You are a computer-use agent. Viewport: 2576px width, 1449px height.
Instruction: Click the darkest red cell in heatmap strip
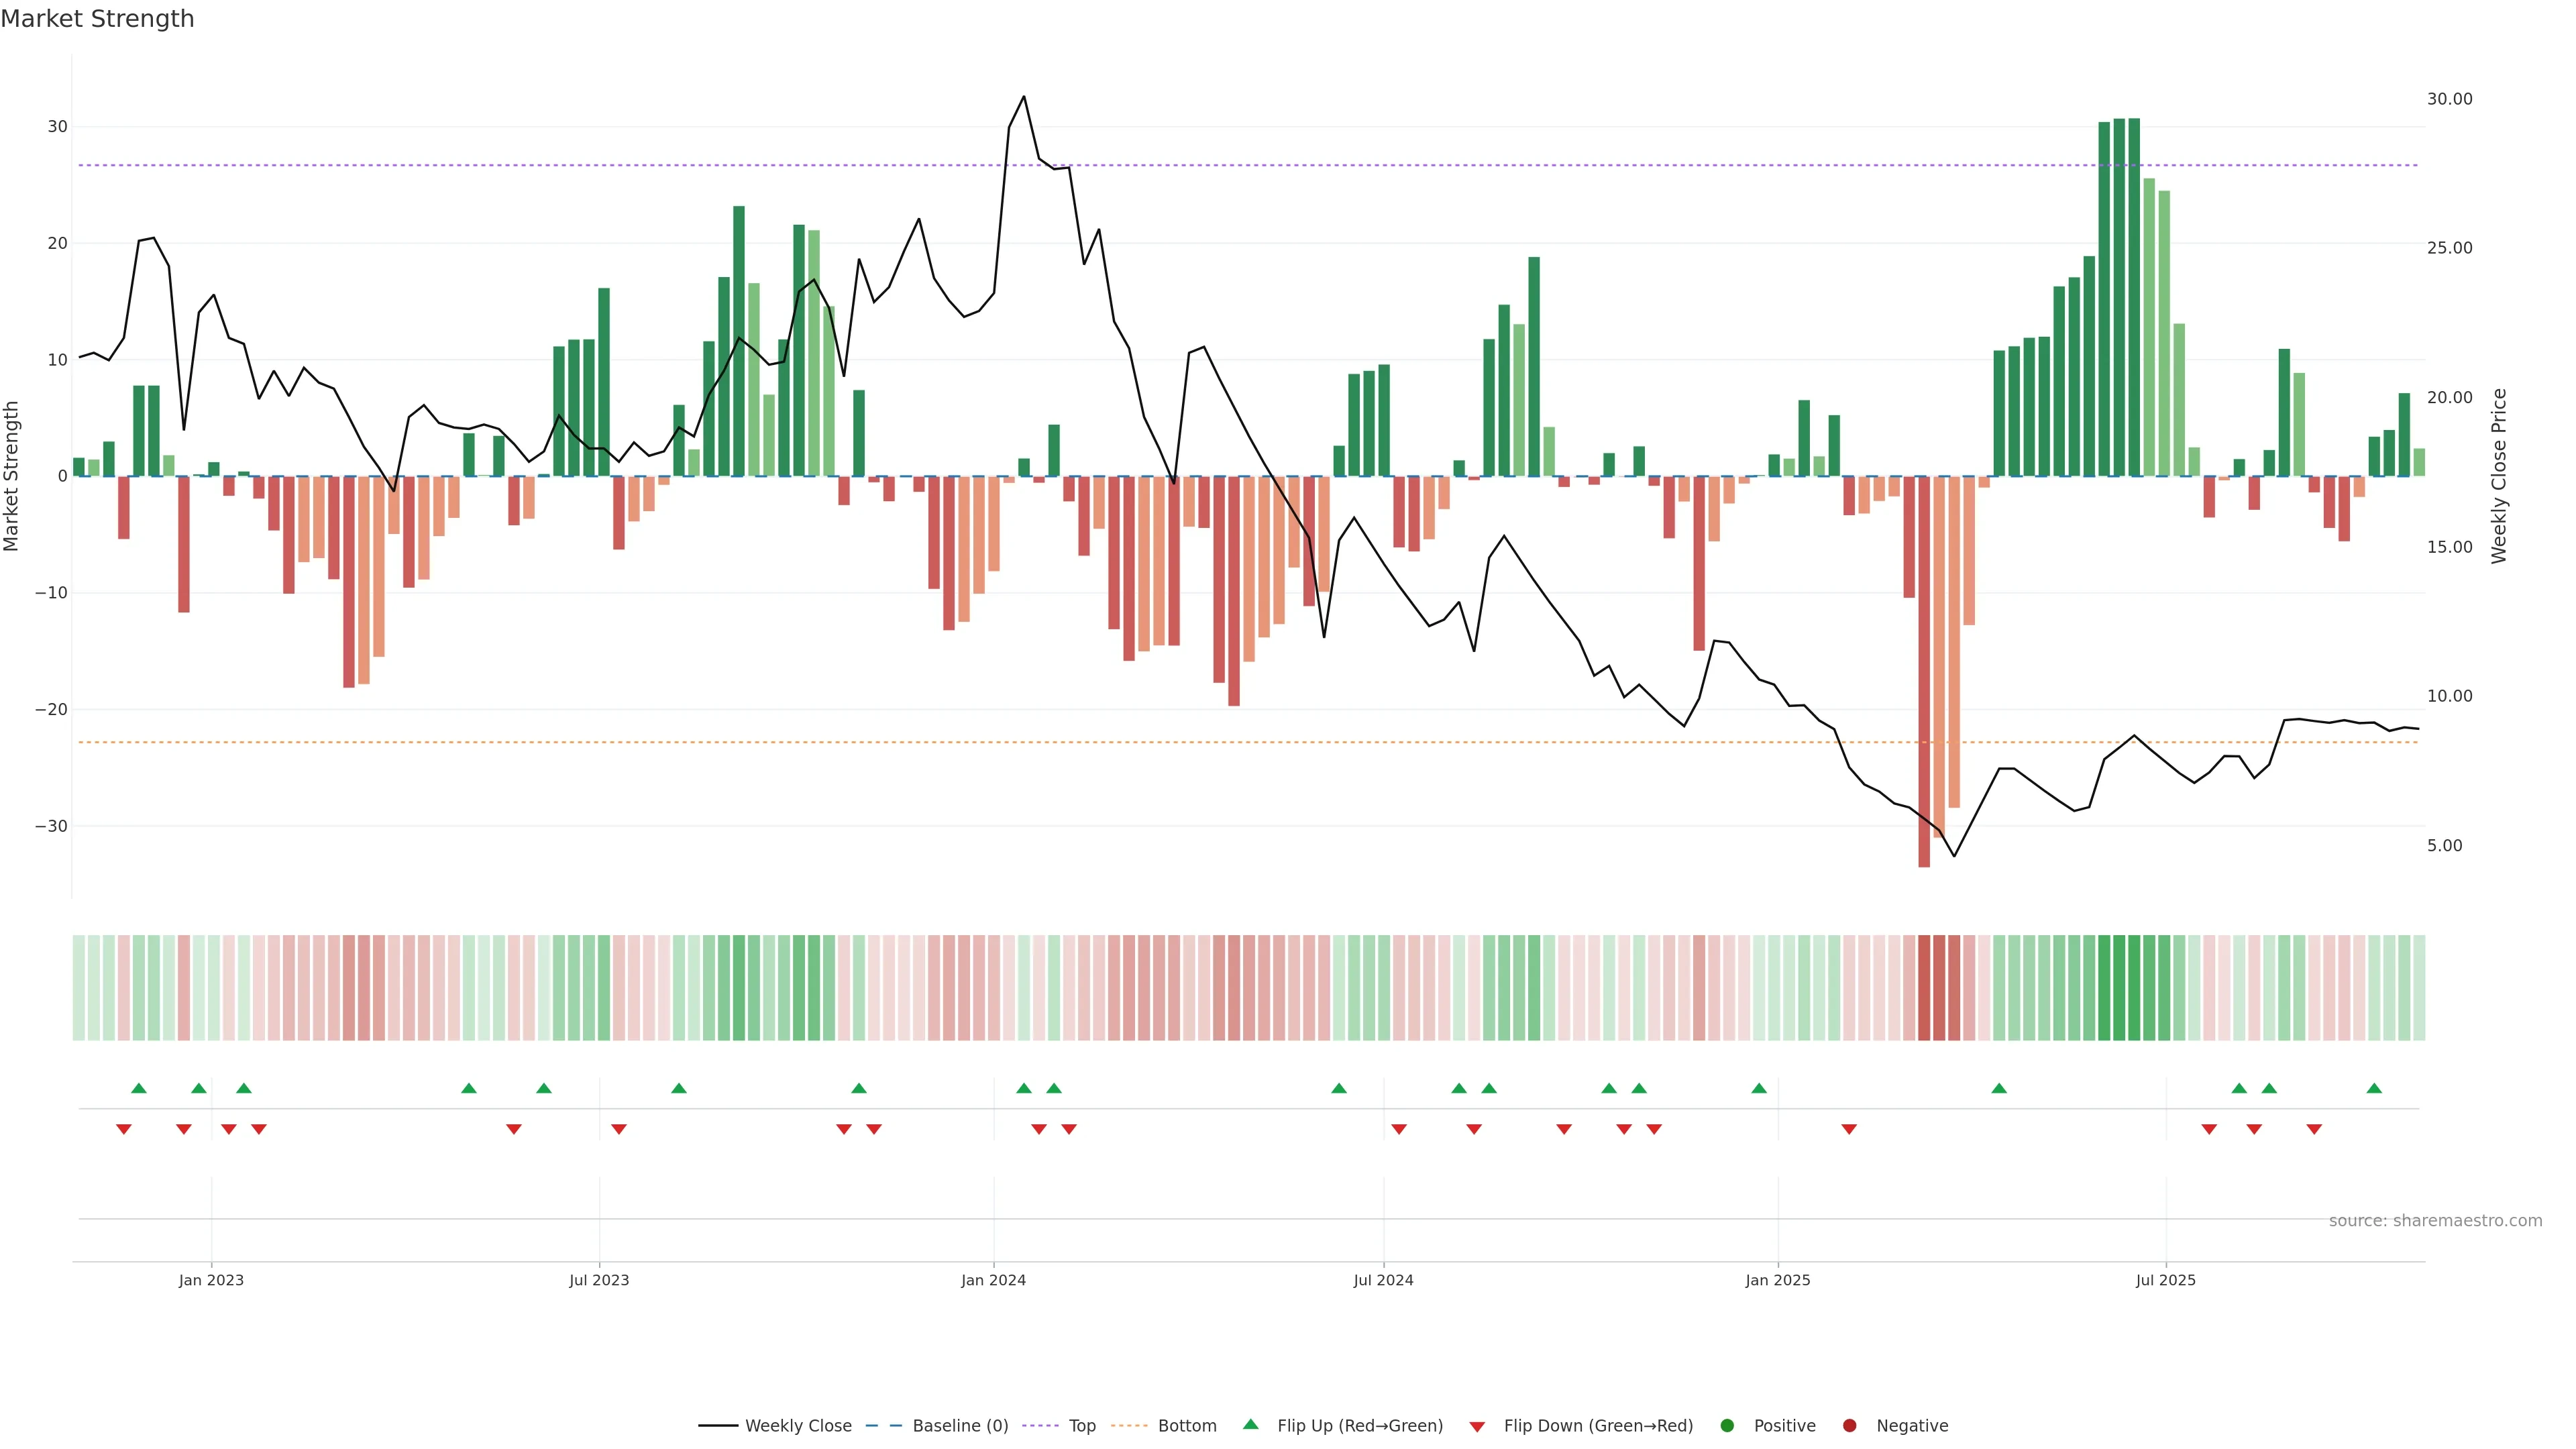[1924, 988]
